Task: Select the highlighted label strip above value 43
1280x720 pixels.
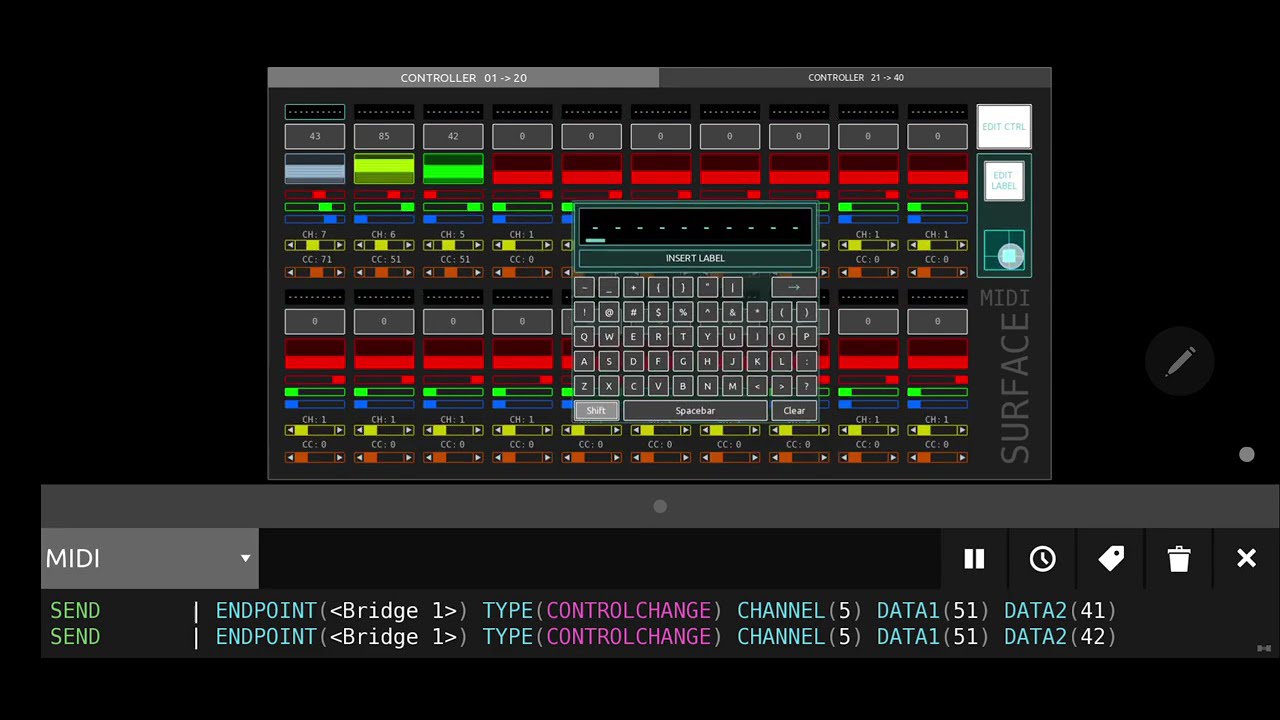Action: 315,111
